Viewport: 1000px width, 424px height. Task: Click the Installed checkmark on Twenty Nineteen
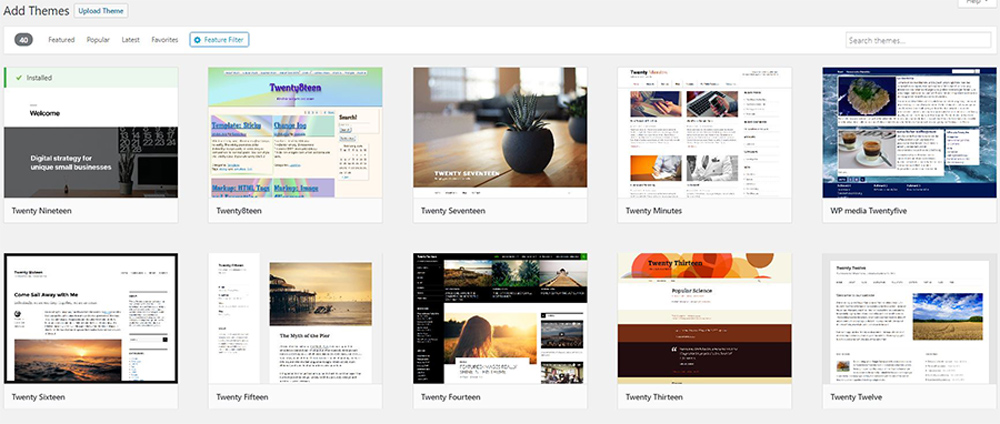coord(19,78)
